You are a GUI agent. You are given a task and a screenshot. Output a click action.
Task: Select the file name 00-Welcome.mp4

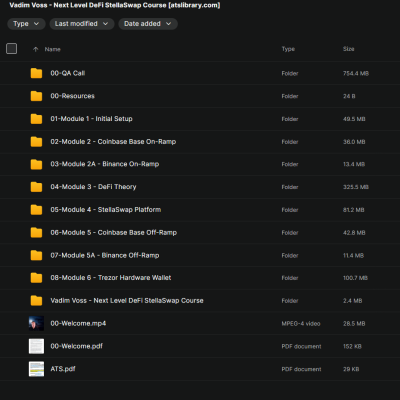click(x=78, y=323)
